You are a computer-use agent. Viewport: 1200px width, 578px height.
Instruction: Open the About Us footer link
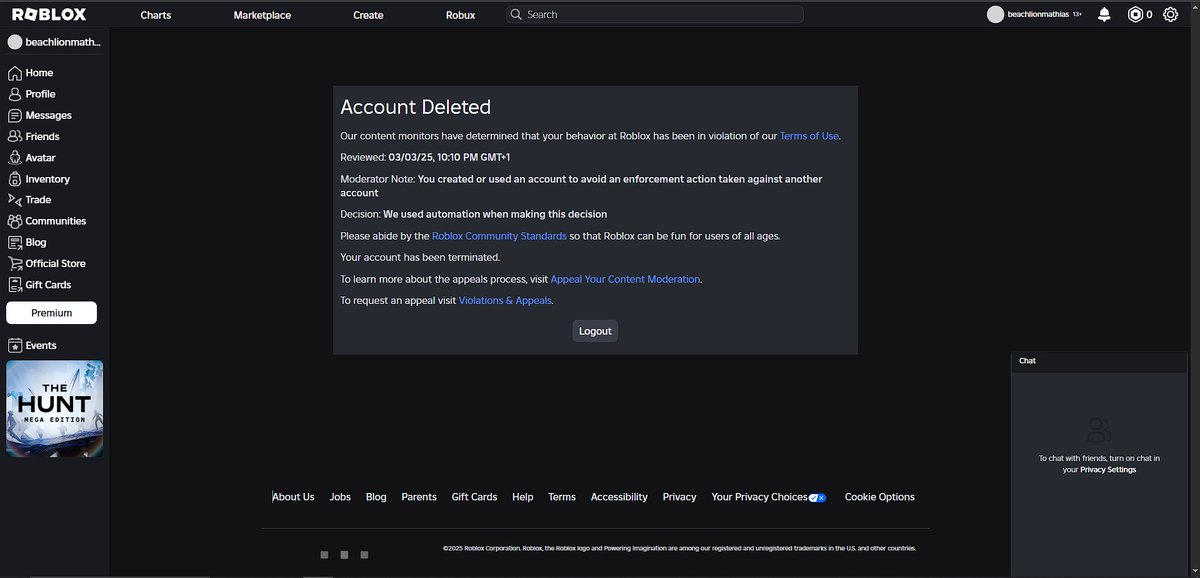pos(293,497)
